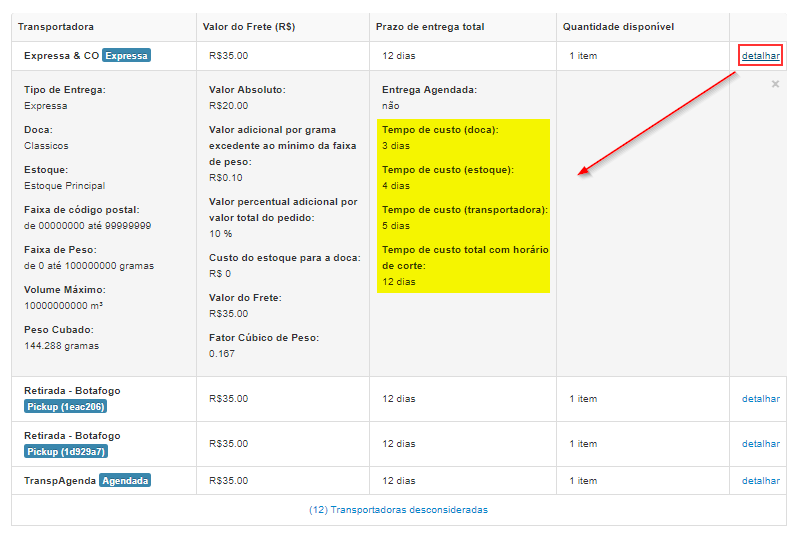Click the Agendada badge

click(x=125, y=481)
